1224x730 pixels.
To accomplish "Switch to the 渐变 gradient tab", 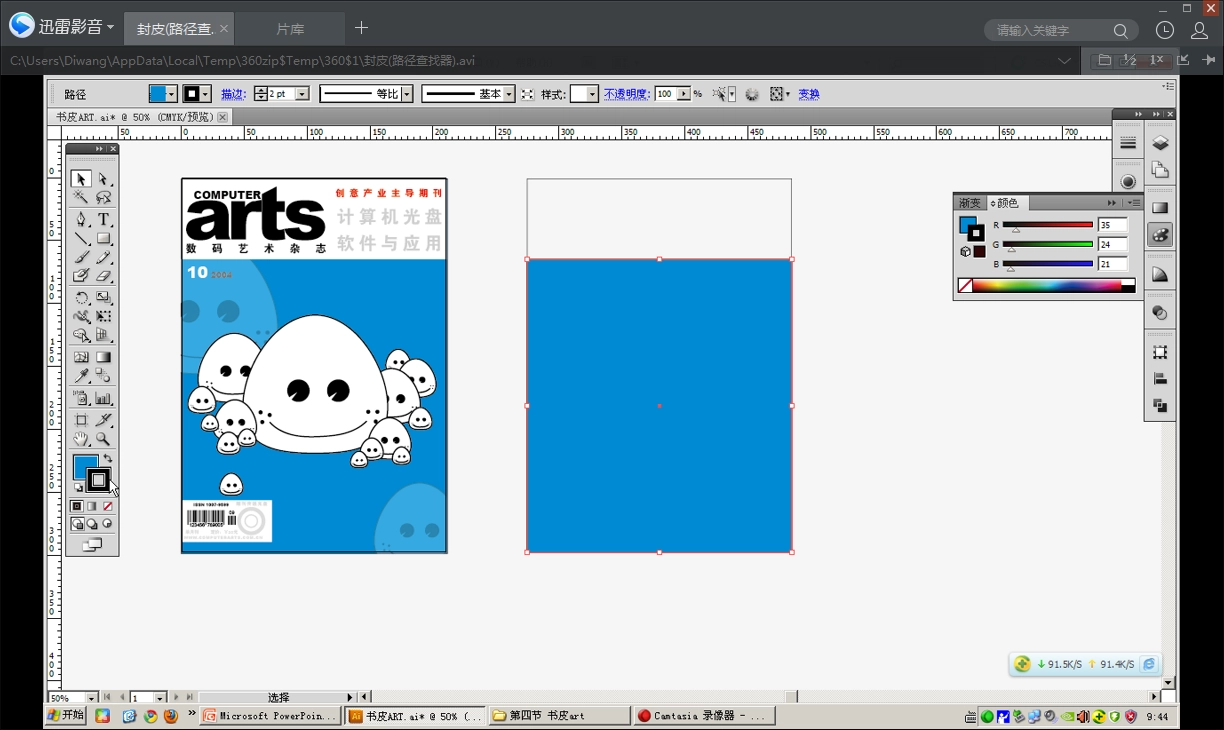I will (x=970, y=203).
